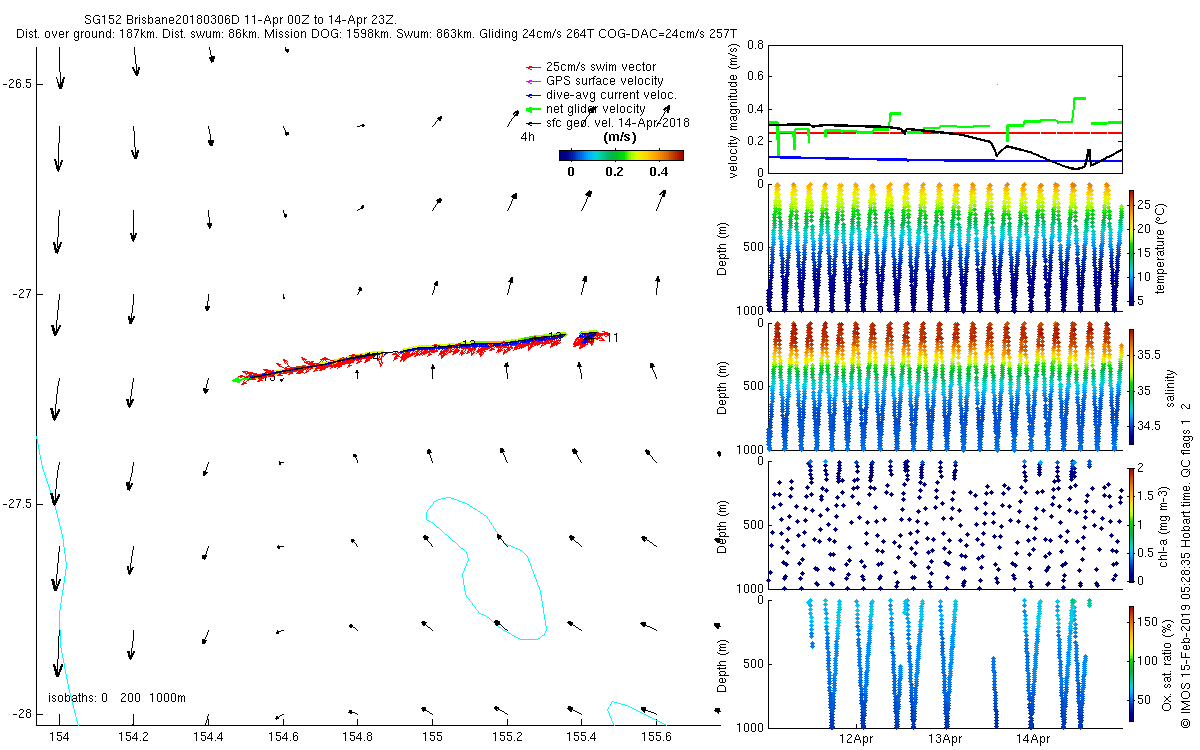Select the '25cm/s swim vector' legend entry
The image size is (1200, 750).
[601, 67]
